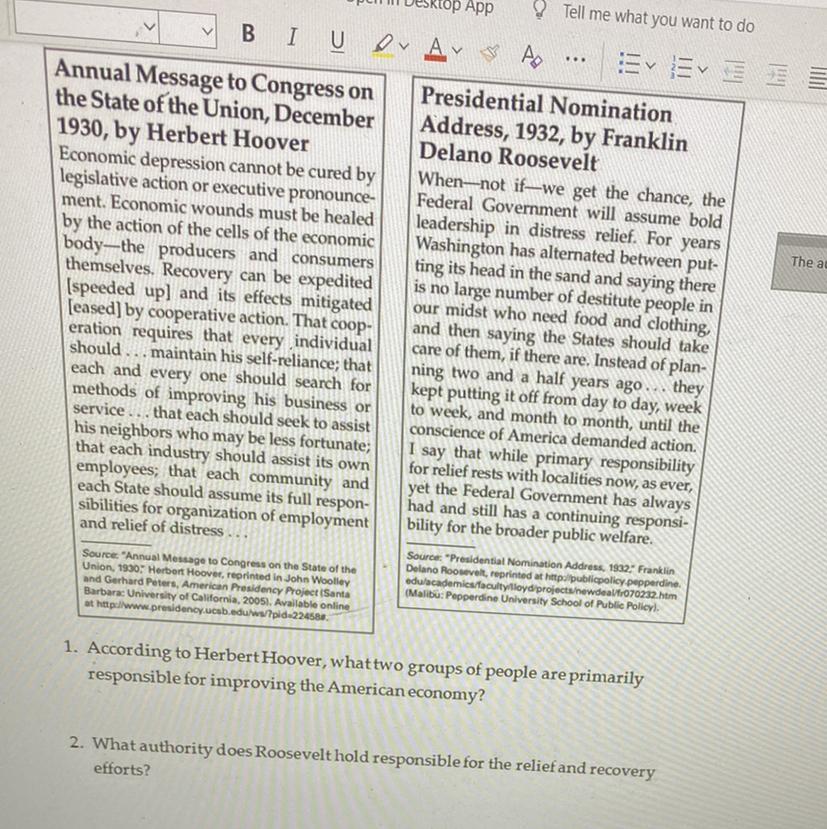Click the lightbulb Tell Me icon
827x829 pixels.
coord(539,9)
